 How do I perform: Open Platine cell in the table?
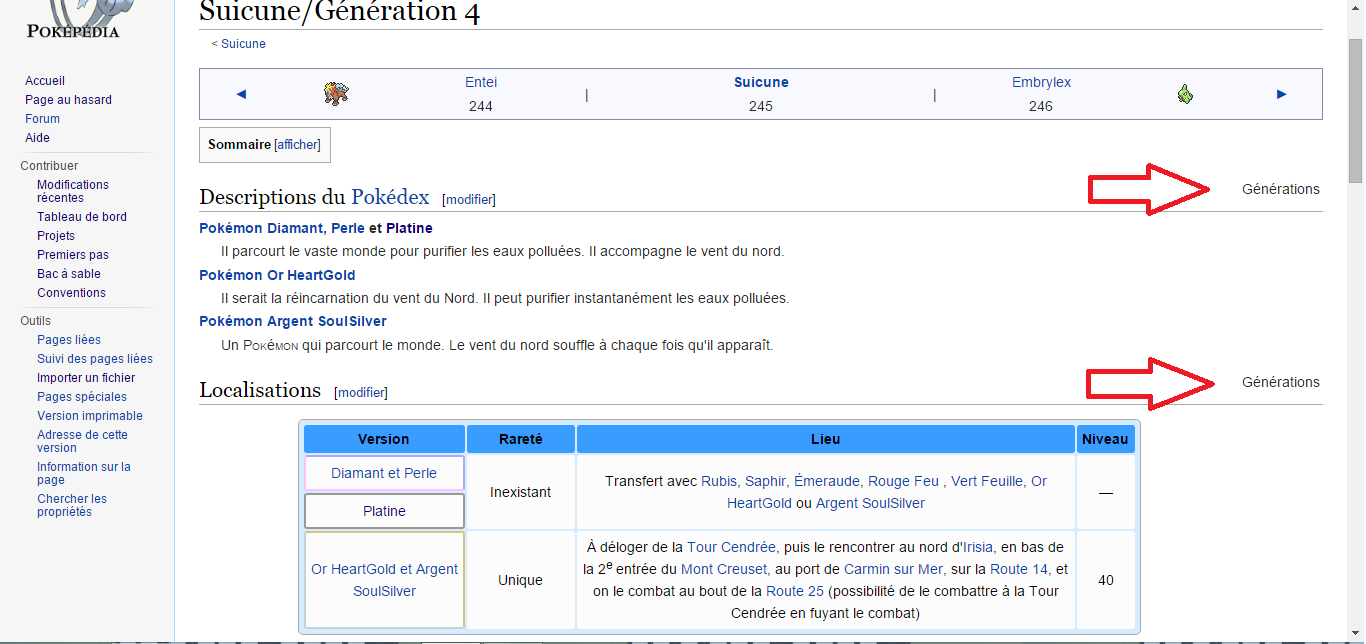click(x=384, y=511)
